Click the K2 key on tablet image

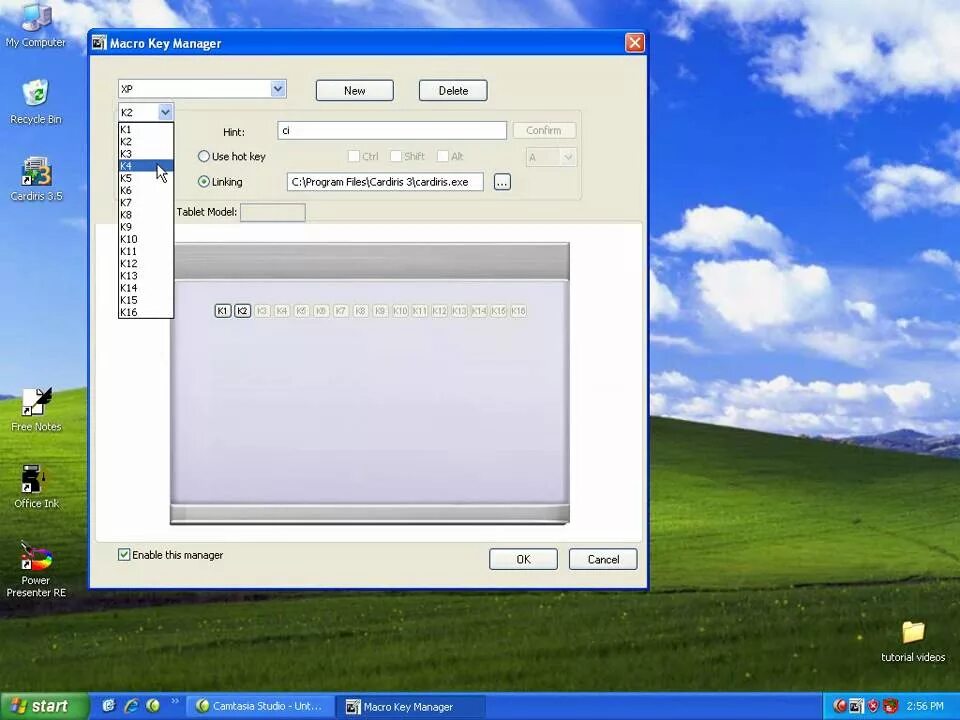(x=242, y=311)
